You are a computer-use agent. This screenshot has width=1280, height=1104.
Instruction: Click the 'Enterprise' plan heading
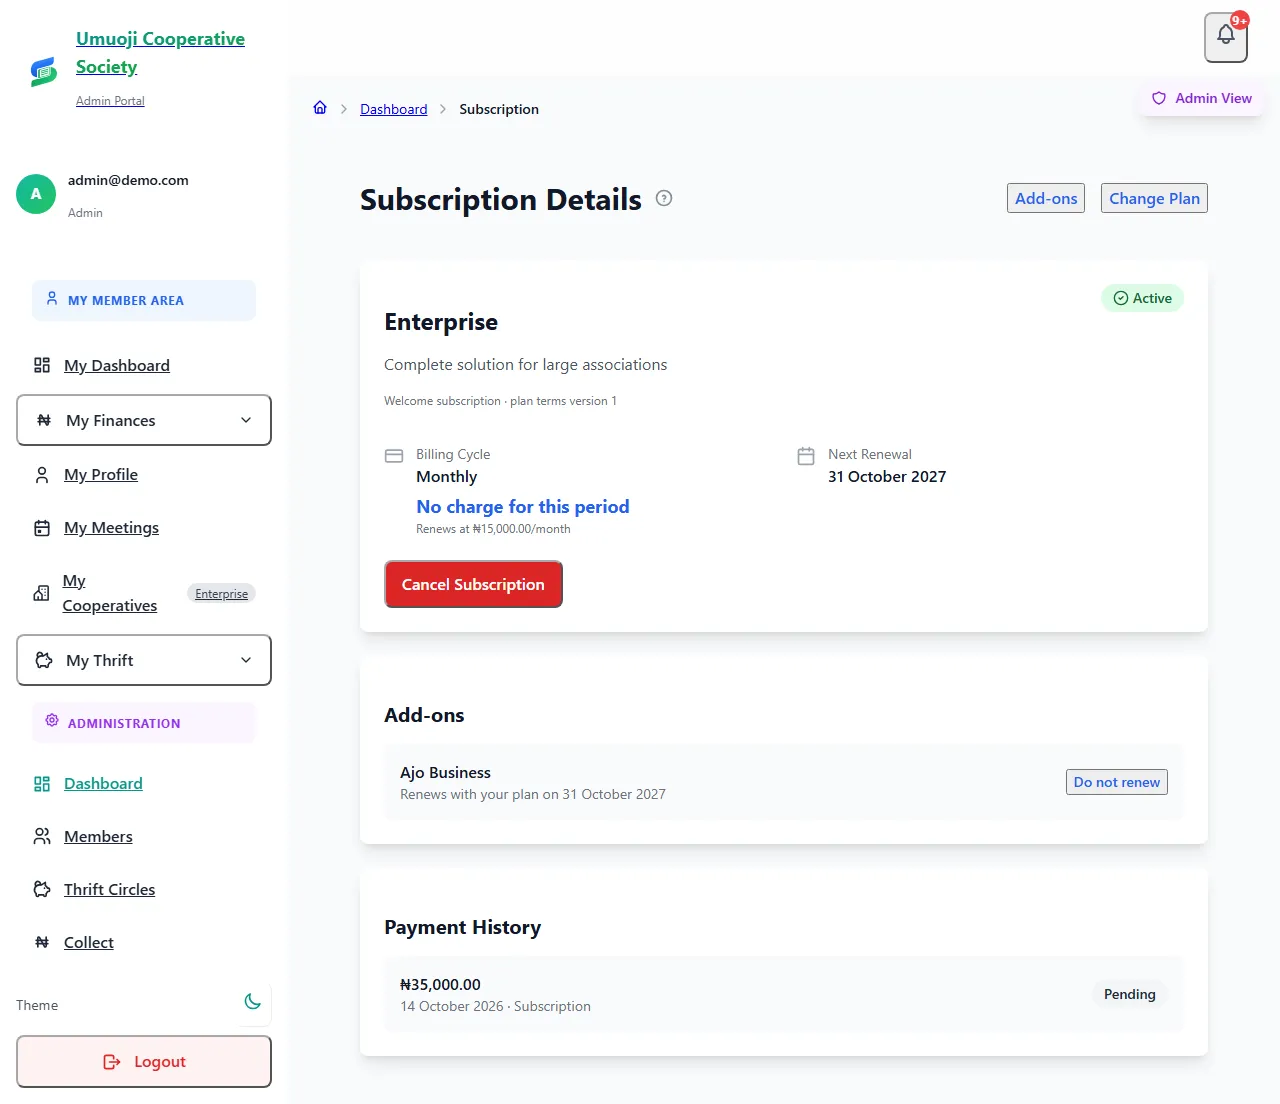click(x=441, y=322)
